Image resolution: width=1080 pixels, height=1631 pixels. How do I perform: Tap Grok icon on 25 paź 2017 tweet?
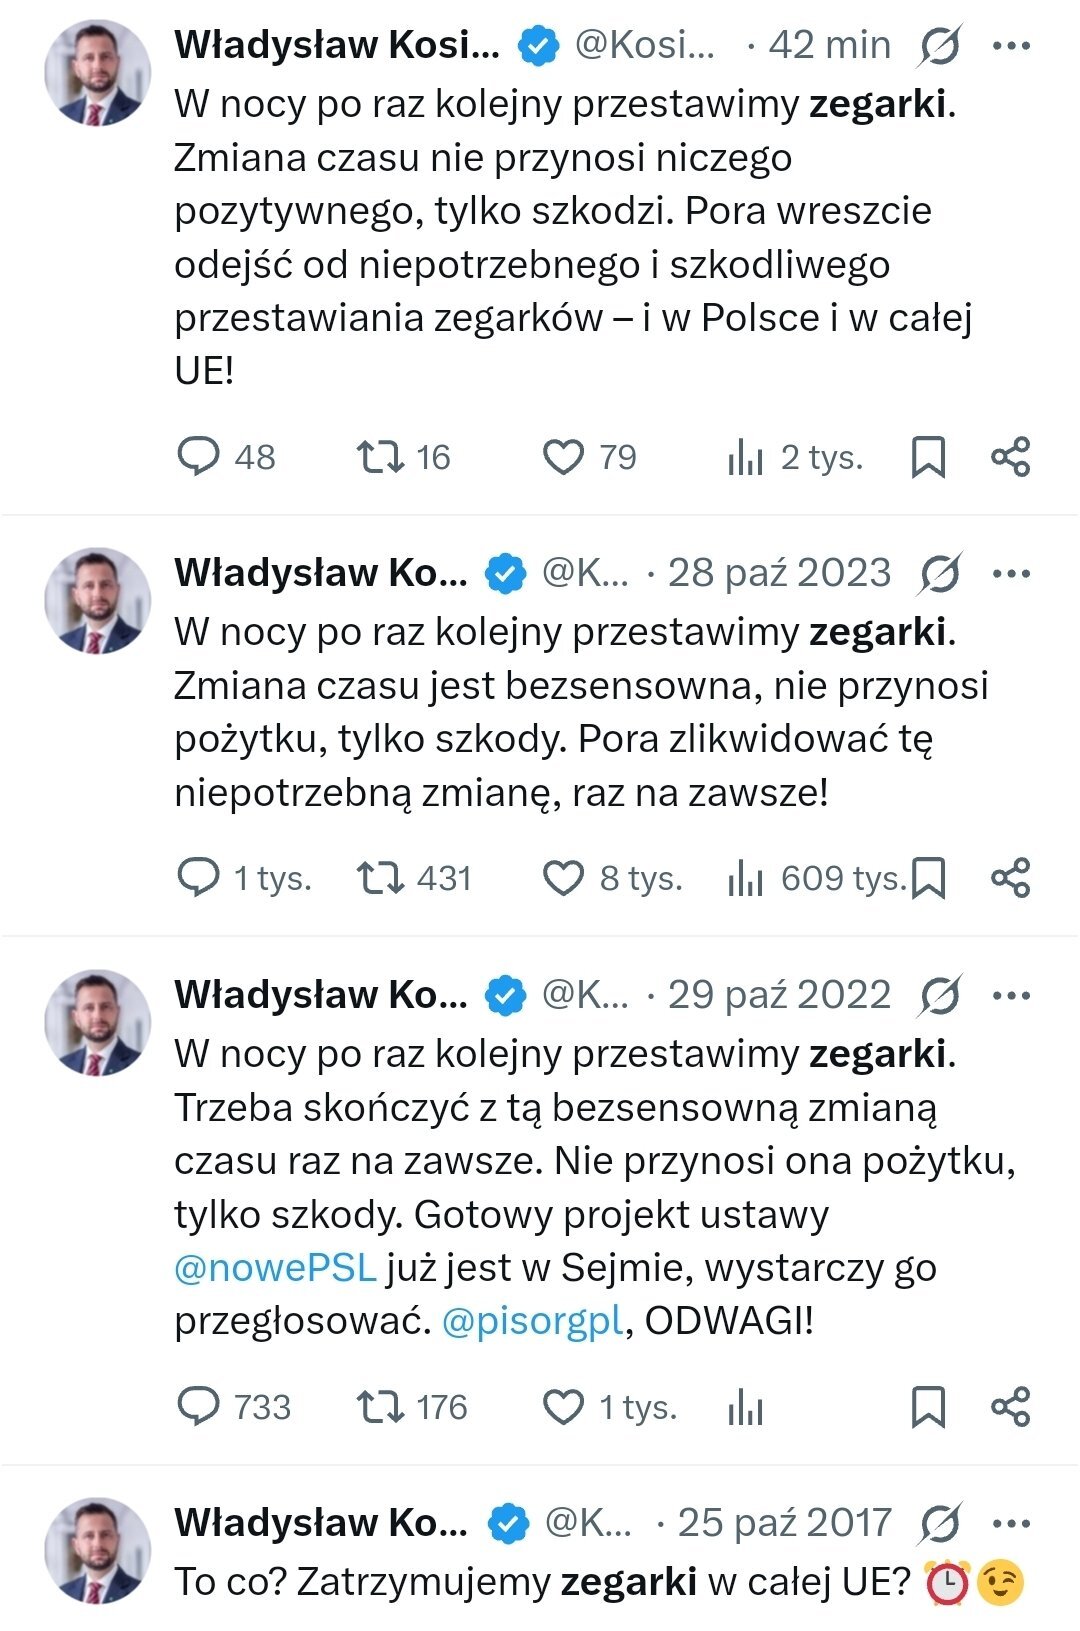tap(939, 1524)
